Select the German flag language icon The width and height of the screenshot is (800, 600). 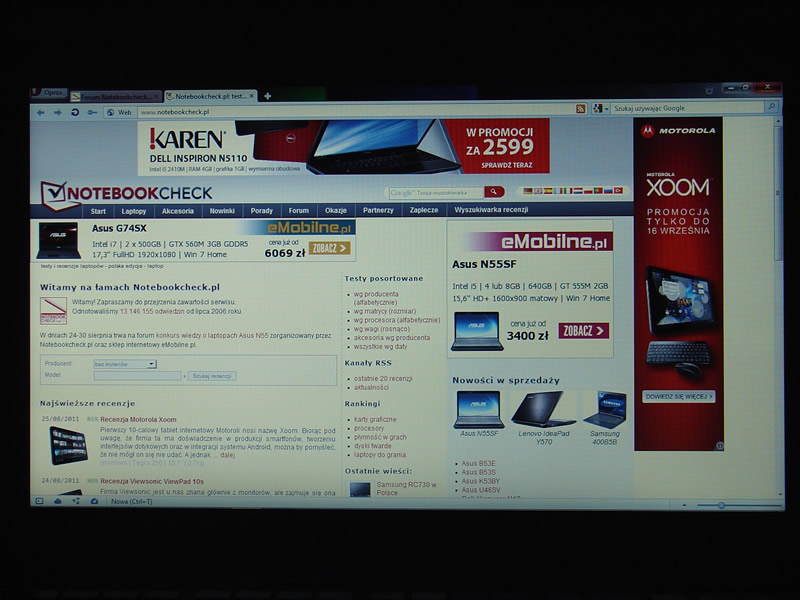pyautogui.click(x=528, y=191)
